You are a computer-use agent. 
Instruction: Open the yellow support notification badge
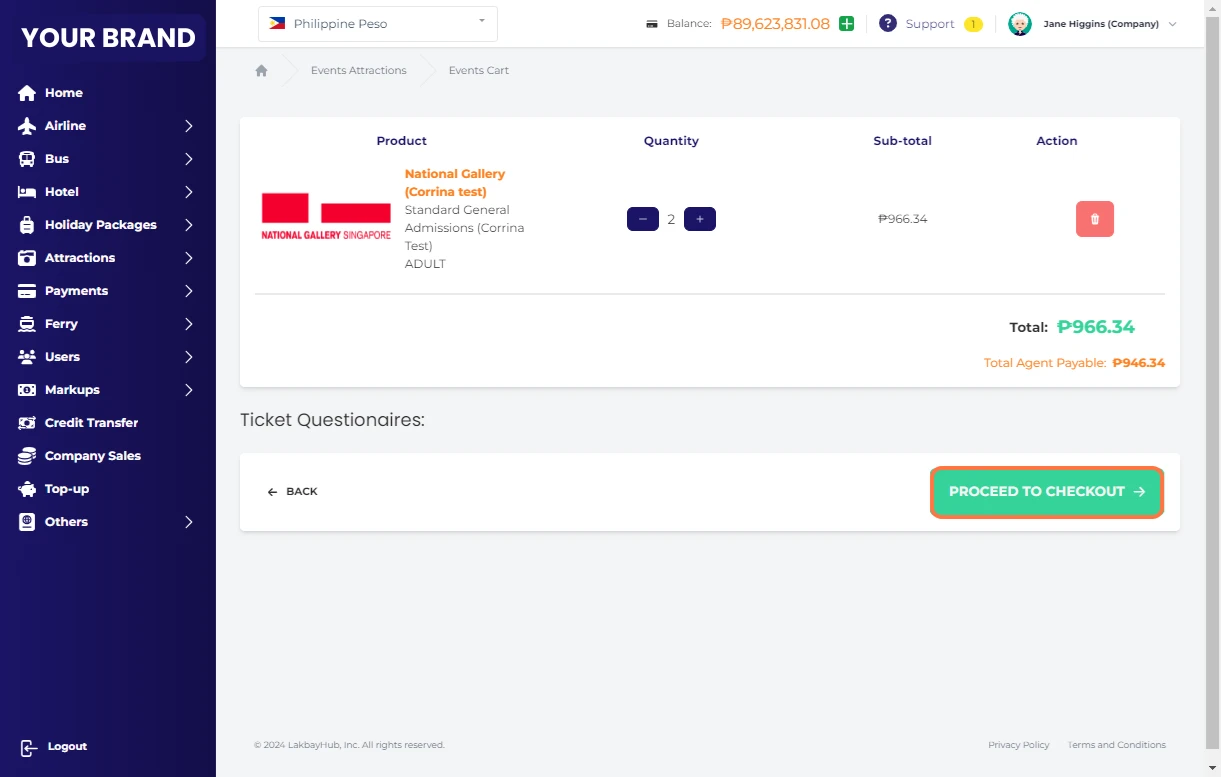[x=973, y=24]
